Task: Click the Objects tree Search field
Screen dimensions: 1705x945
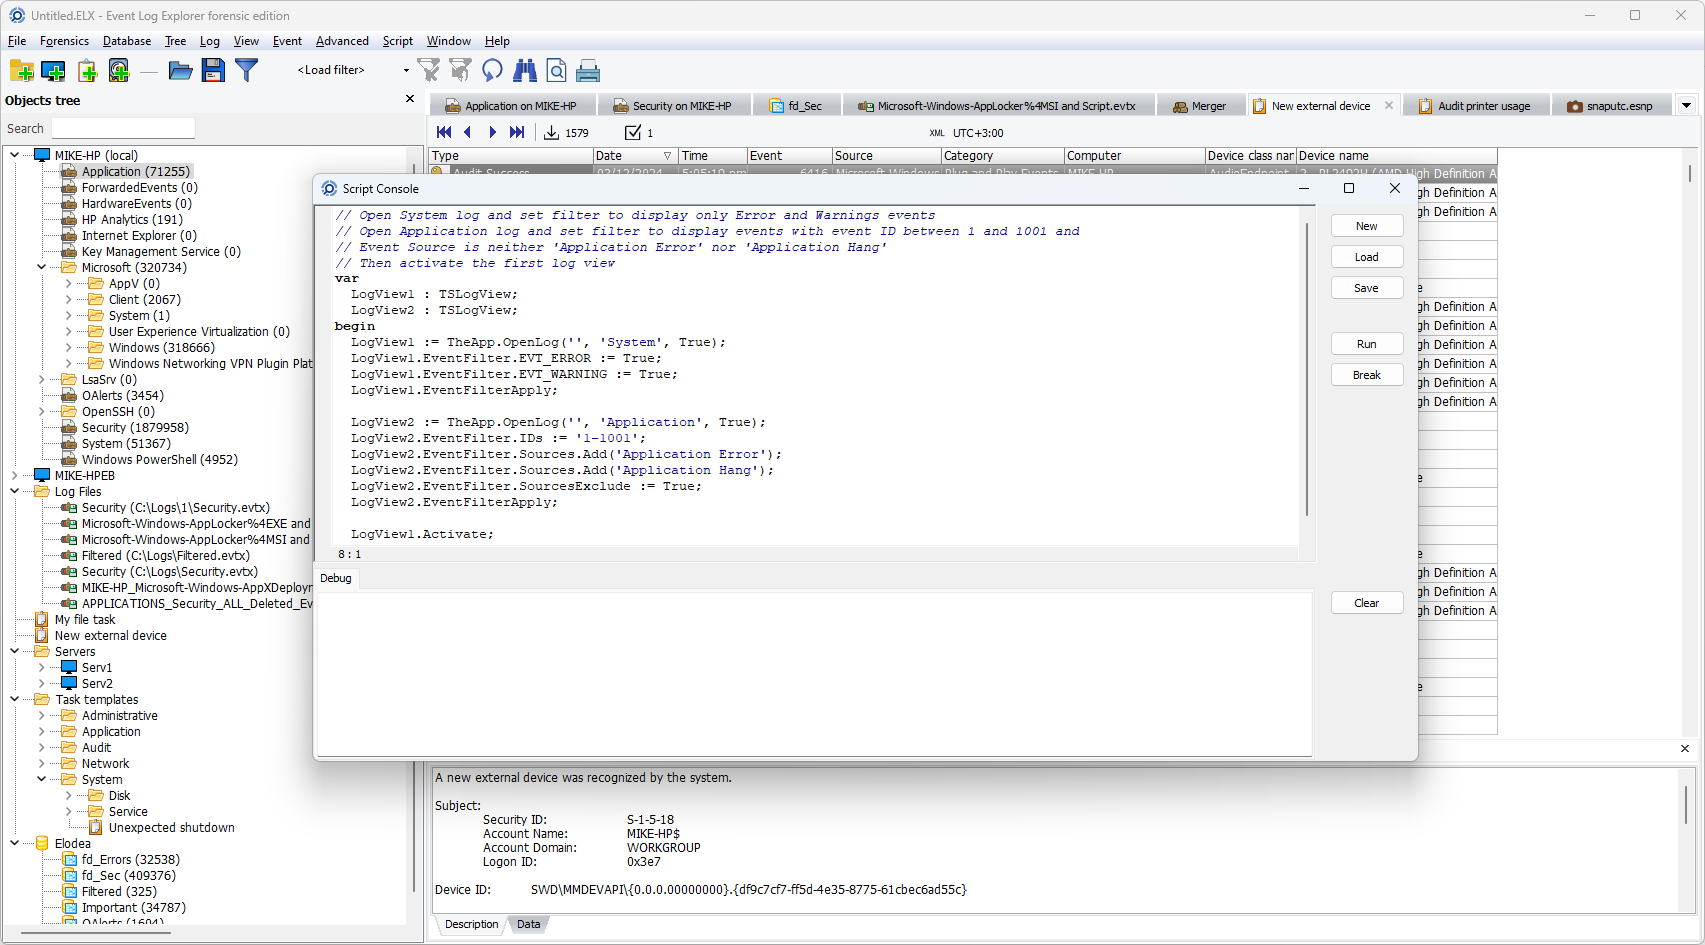Action: coord(123,128)
